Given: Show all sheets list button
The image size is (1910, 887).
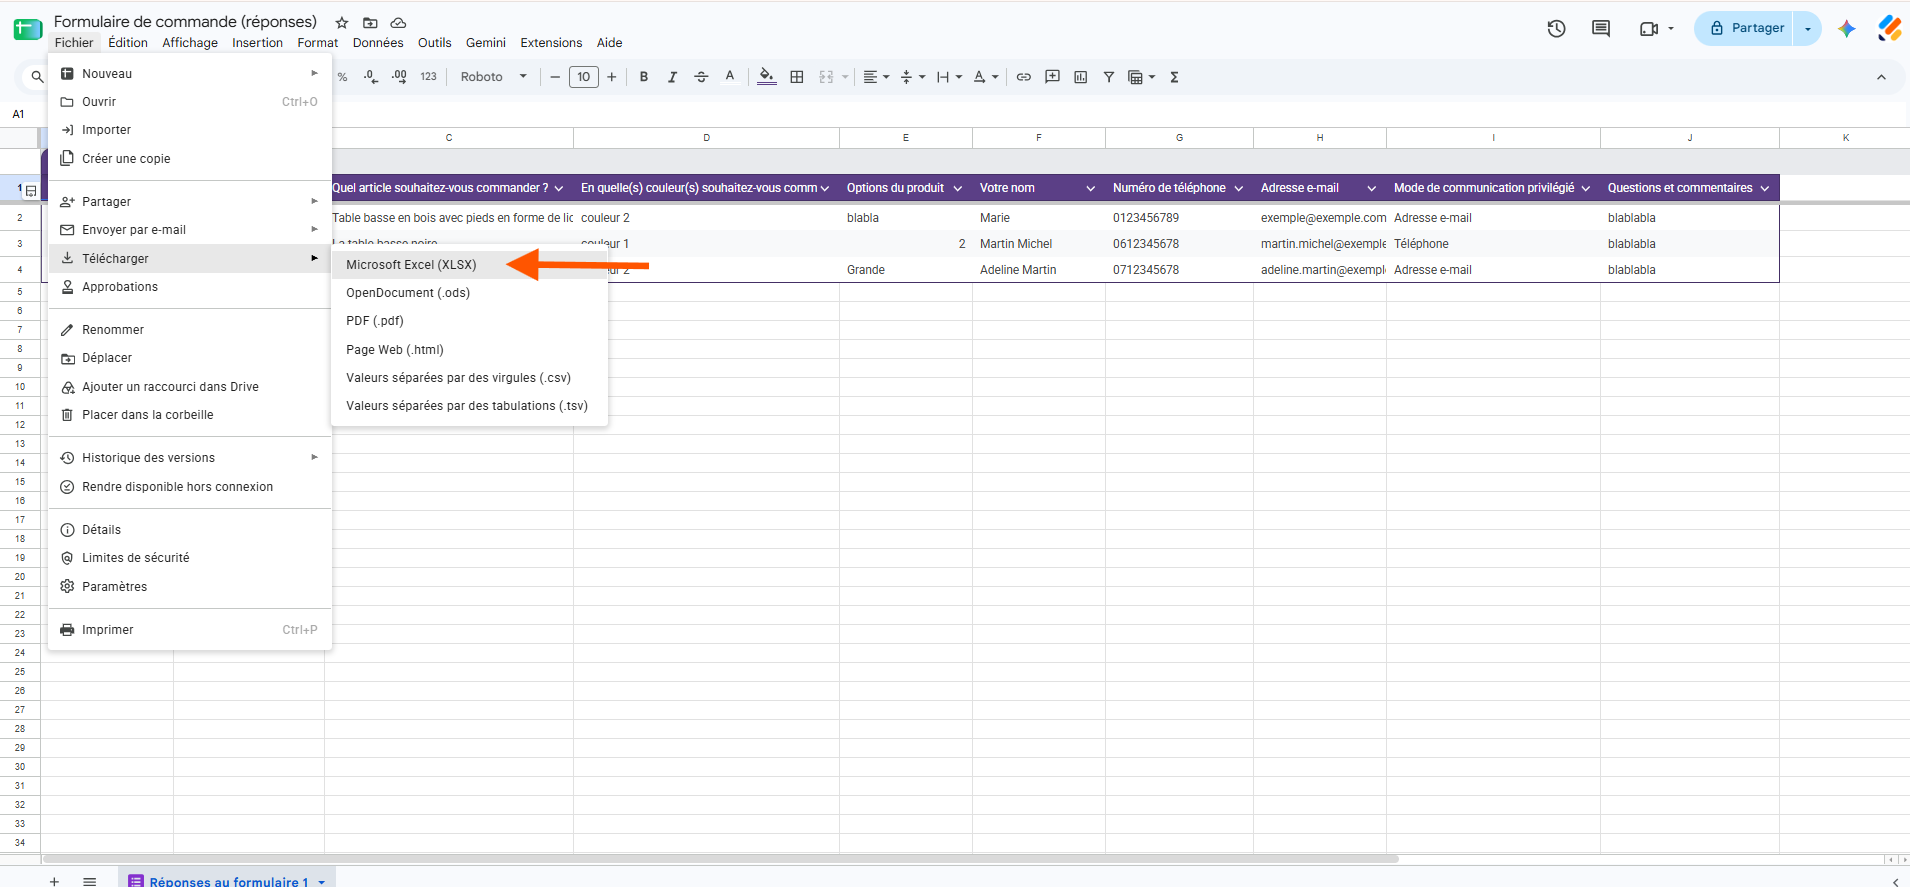Looking at the screenshot, I should coord(90,881).
